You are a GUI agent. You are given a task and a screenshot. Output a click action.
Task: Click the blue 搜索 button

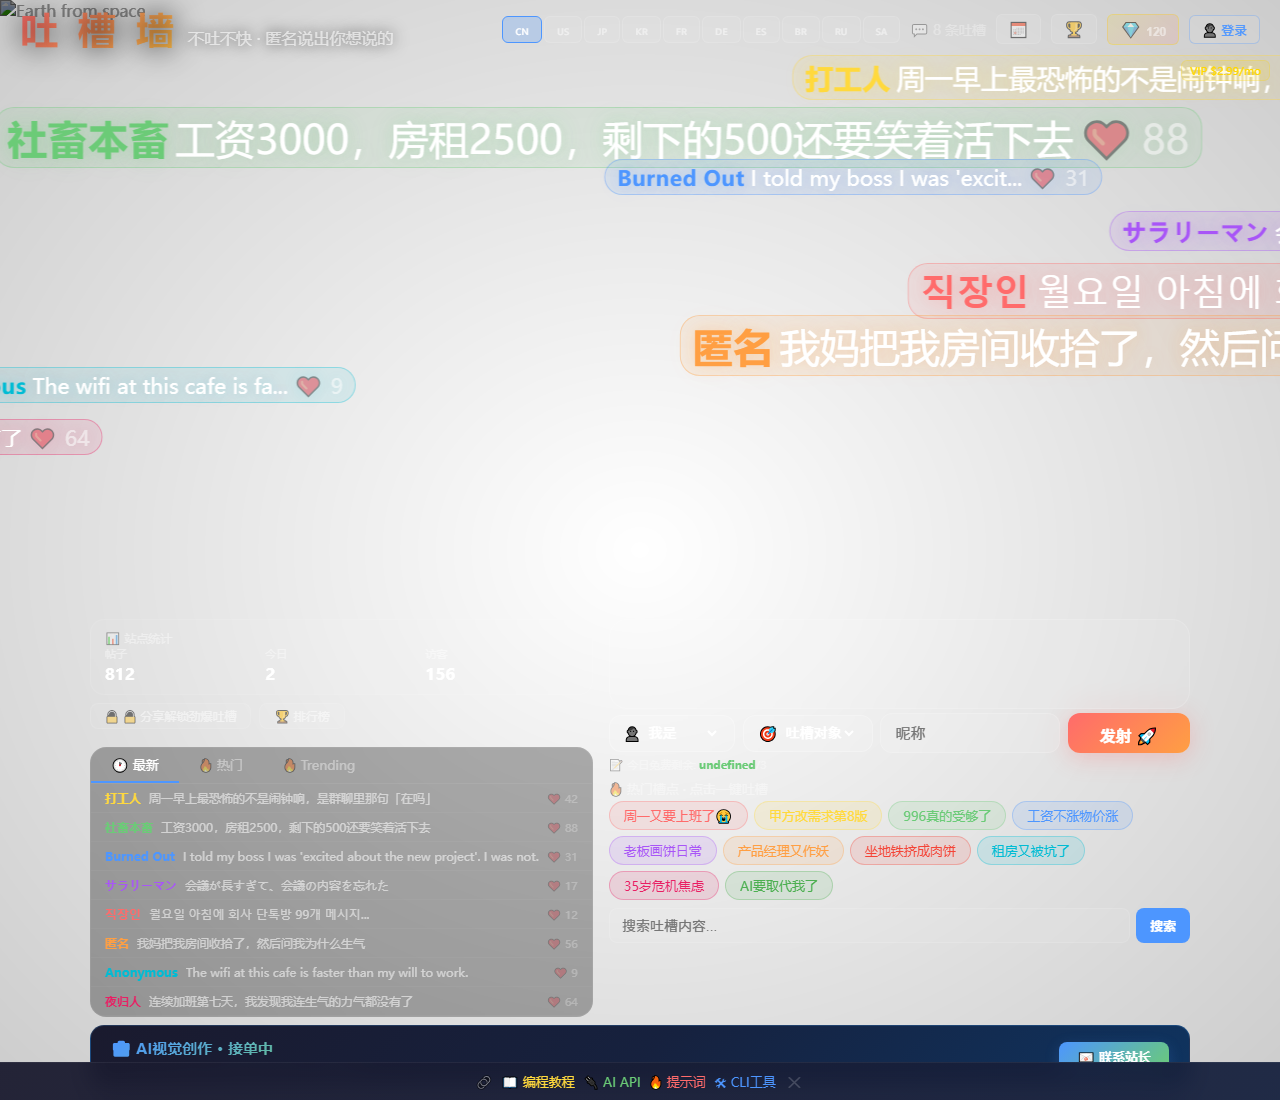click(1163, 926)
